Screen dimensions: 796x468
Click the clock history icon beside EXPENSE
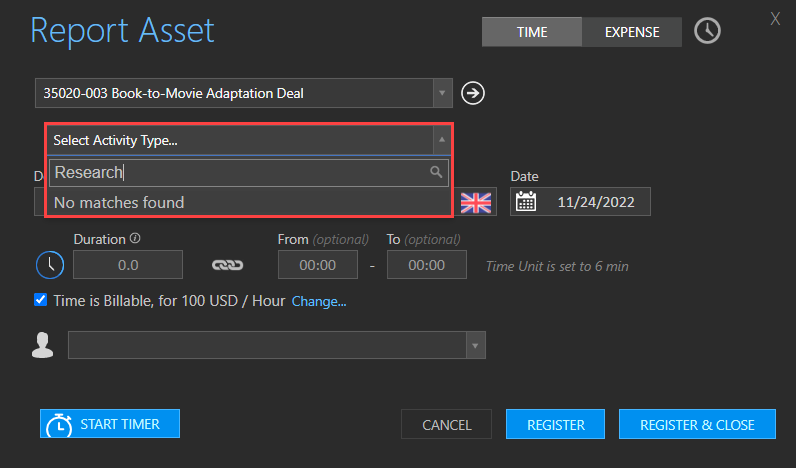tap(707, 31)
